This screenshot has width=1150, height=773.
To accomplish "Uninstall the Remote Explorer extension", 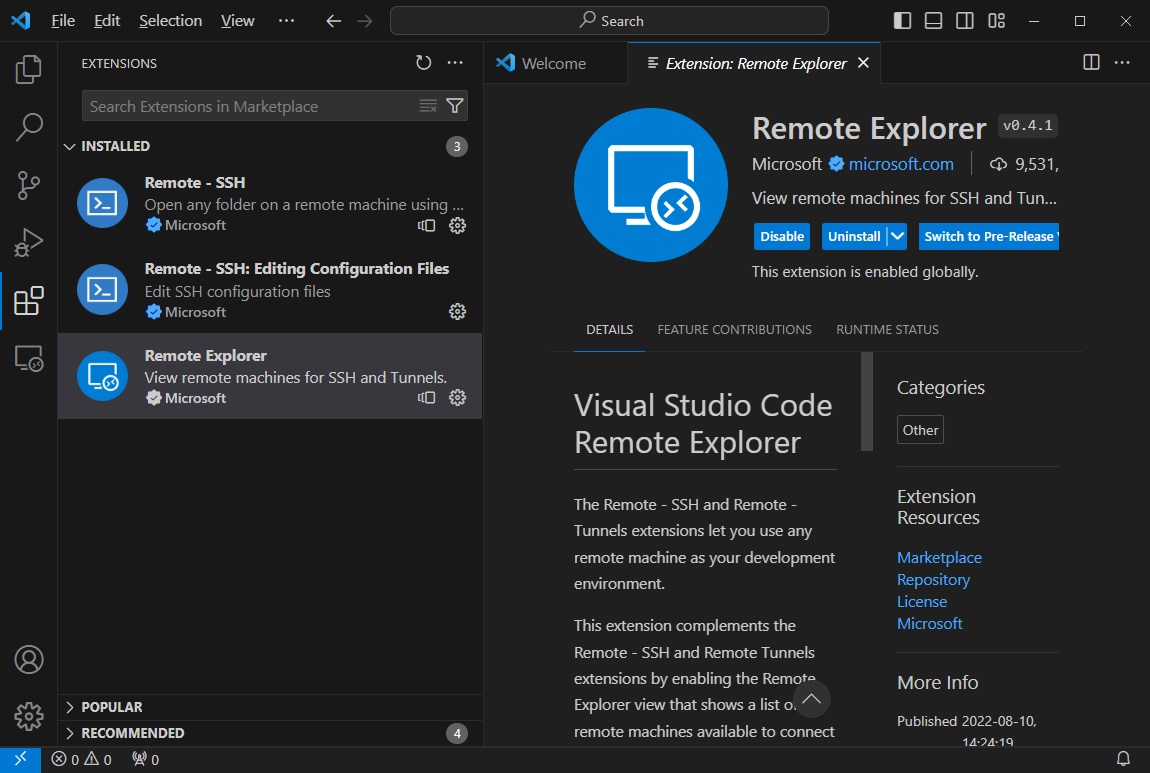I will [x=855, y=236].
